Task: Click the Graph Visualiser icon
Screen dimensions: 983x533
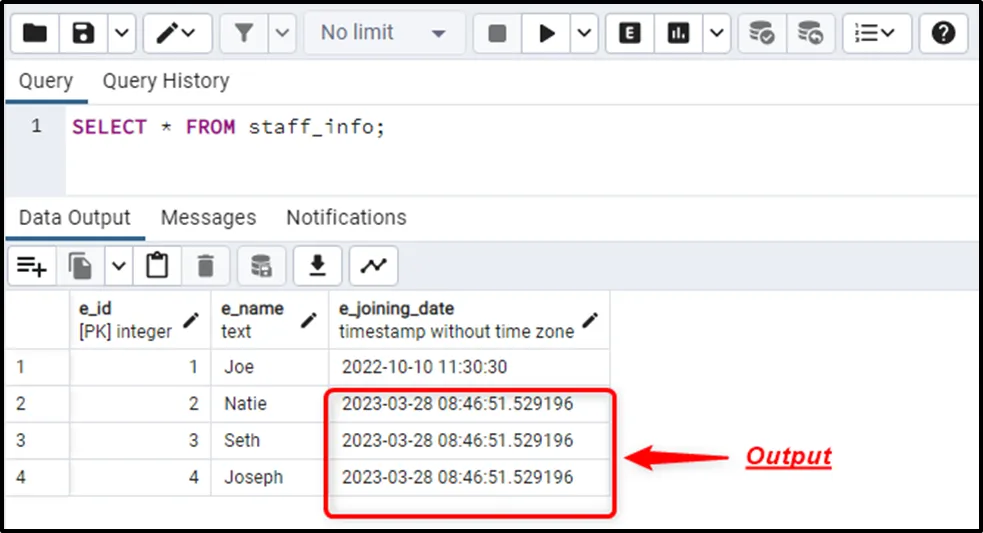Action: (373, 265)
